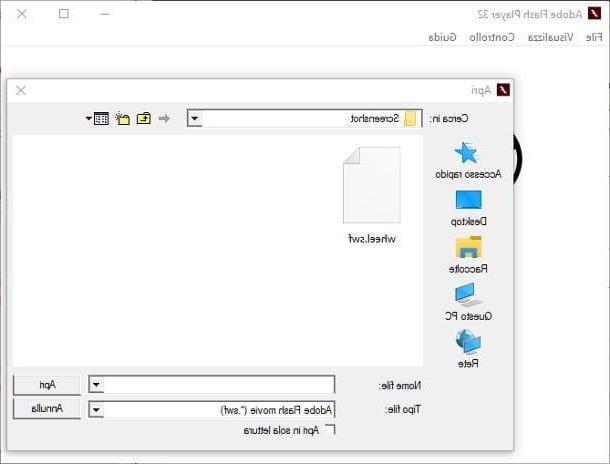This screenshot has height=464, width=610.
Task: Click the wheel.swf file name
Action: click(372, 239)
